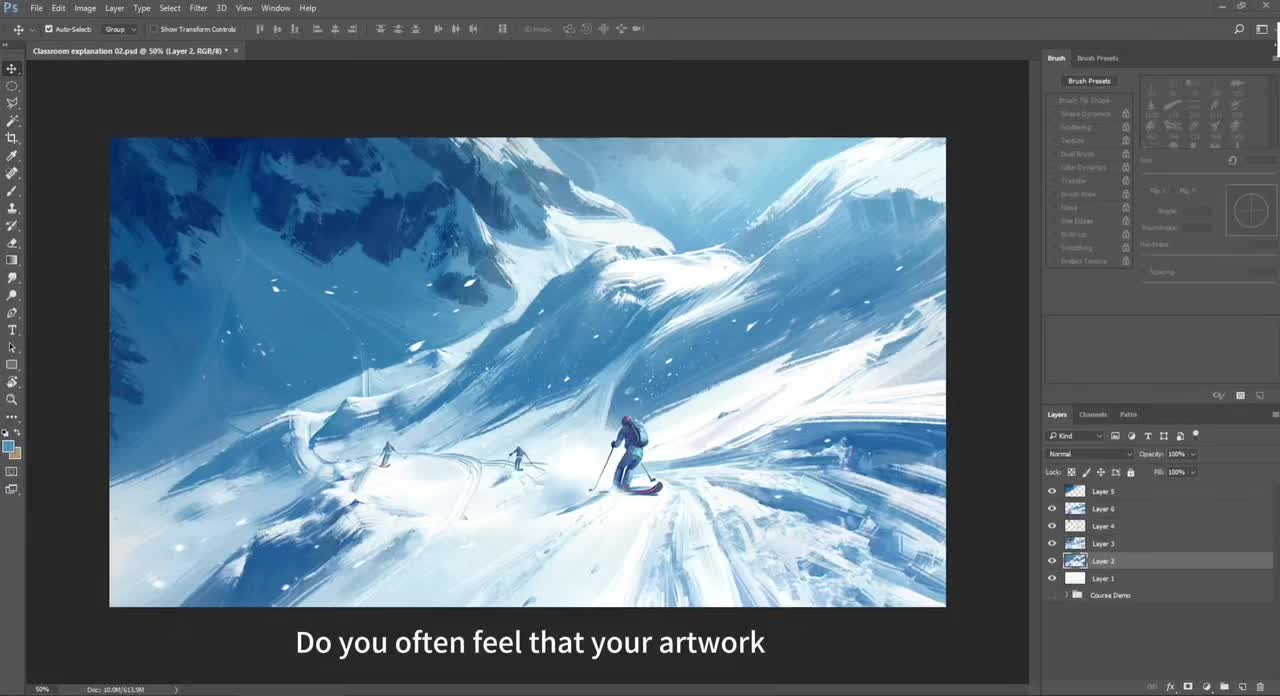Screen dimensions: 1280x696
Task: Select the Hand tool
Action: point(12,382)
